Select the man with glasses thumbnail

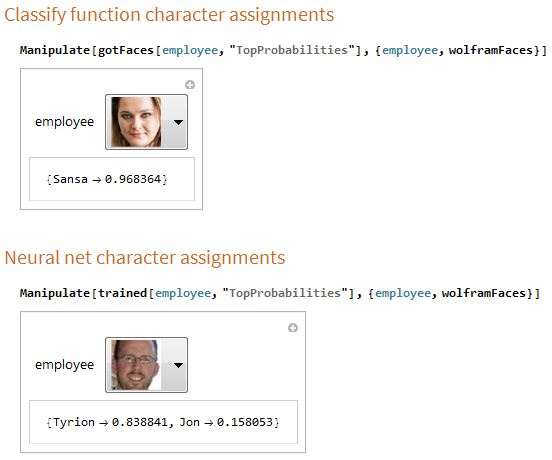click(136, 365)
